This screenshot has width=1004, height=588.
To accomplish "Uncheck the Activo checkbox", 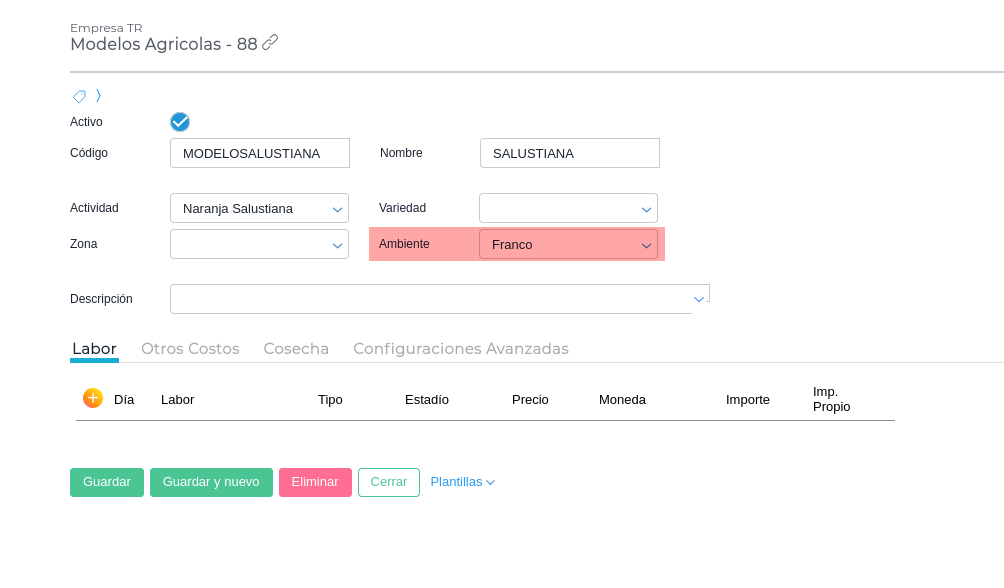I will click(180, 122).
